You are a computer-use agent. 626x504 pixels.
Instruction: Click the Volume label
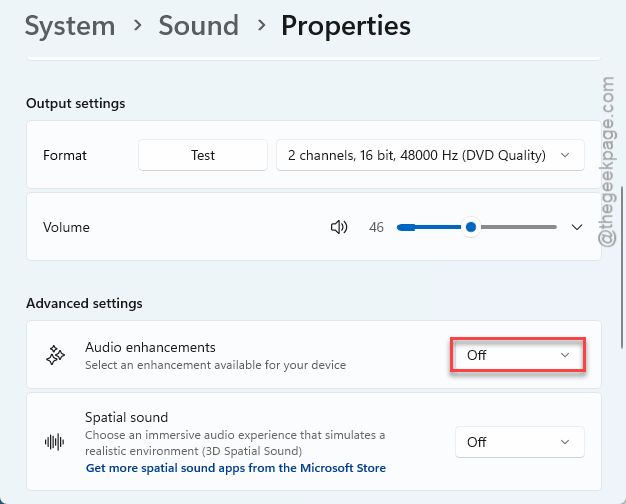[x=66, y=228]
